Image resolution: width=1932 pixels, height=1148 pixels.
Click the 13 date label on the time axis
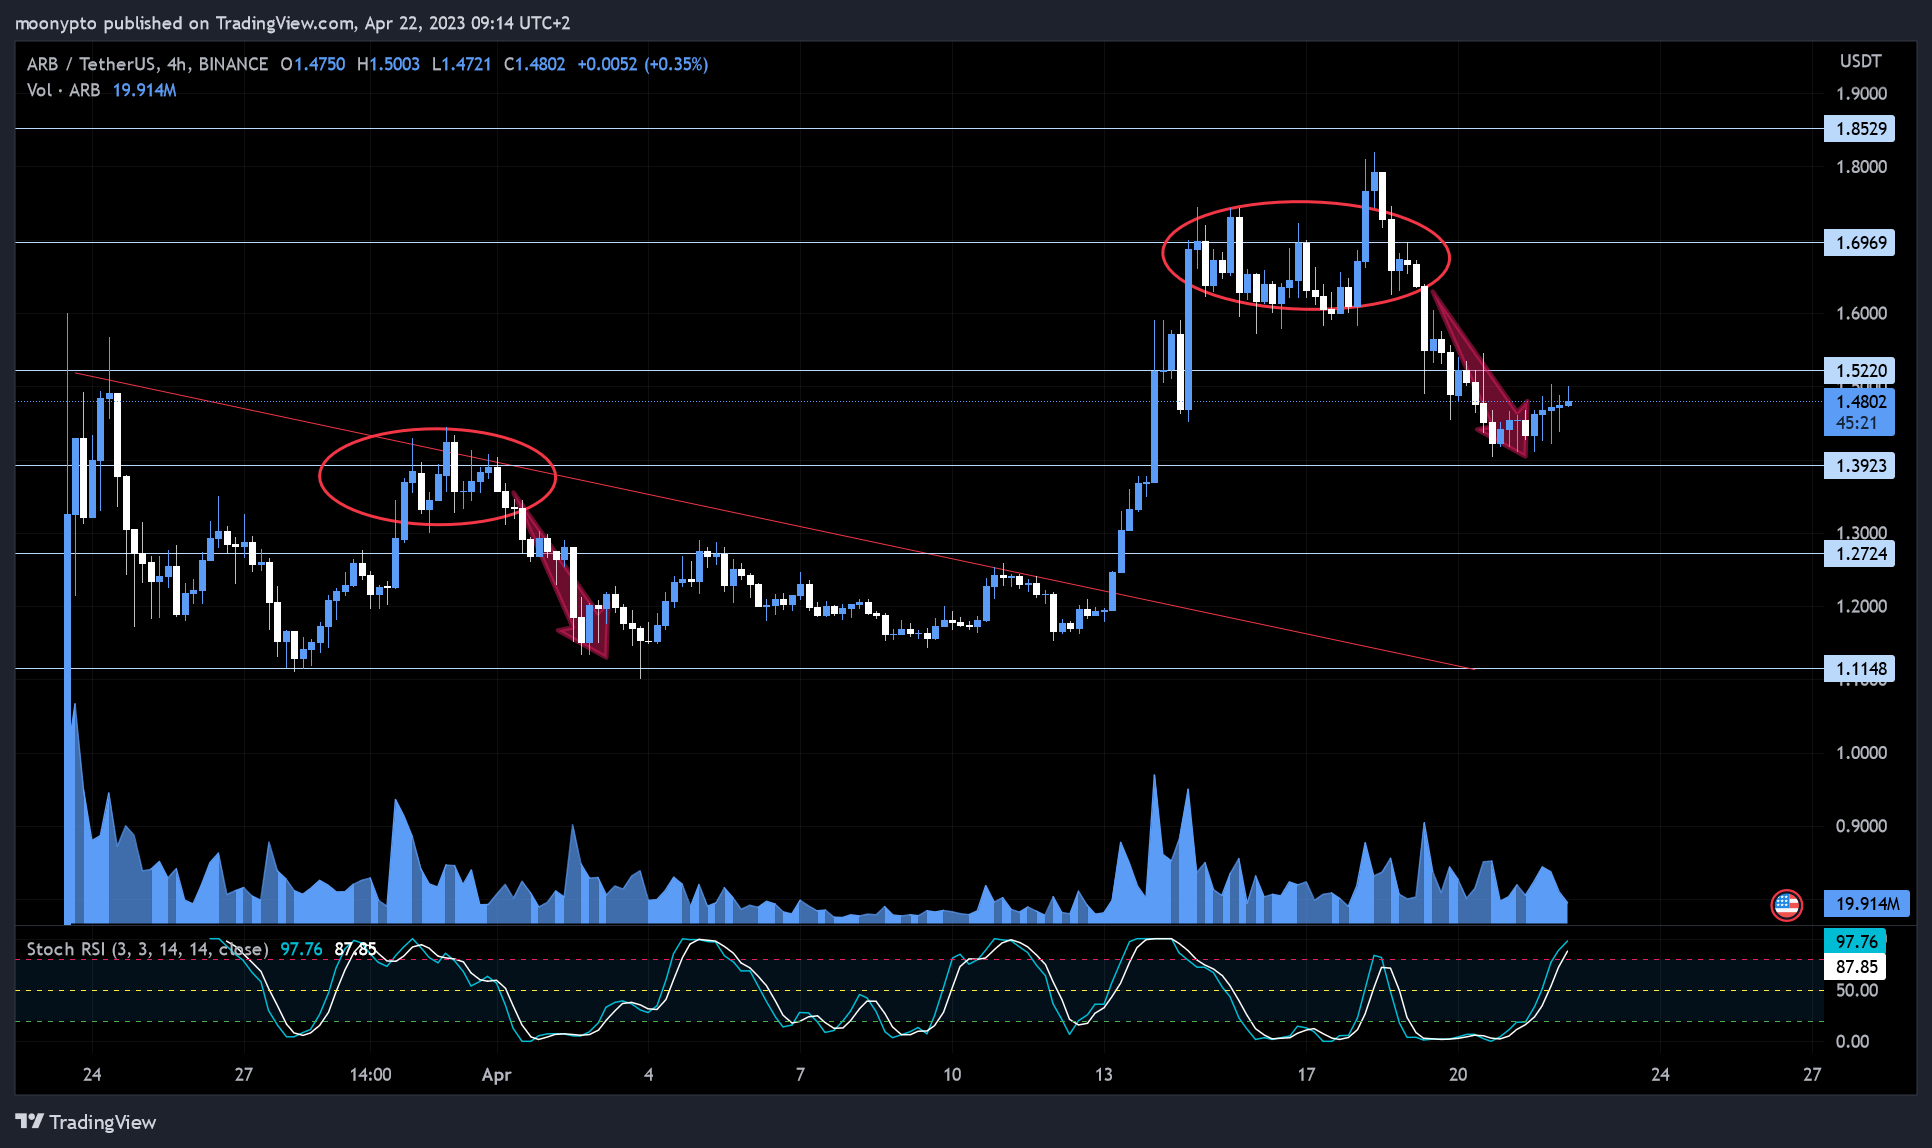pos(1103,1075)
